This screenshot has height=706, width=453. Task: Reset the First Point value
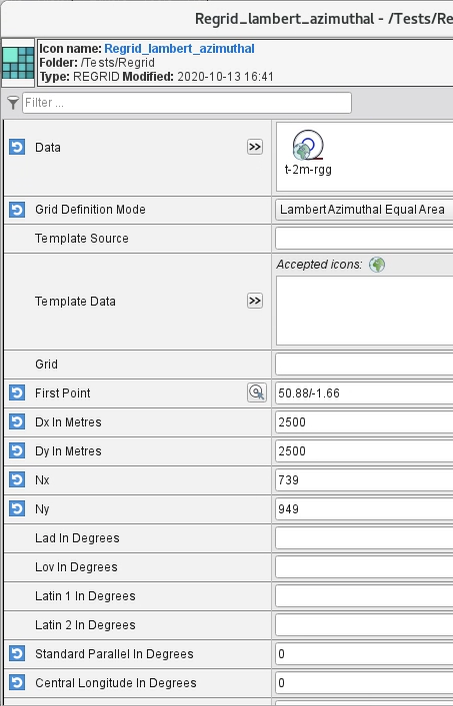17,393
